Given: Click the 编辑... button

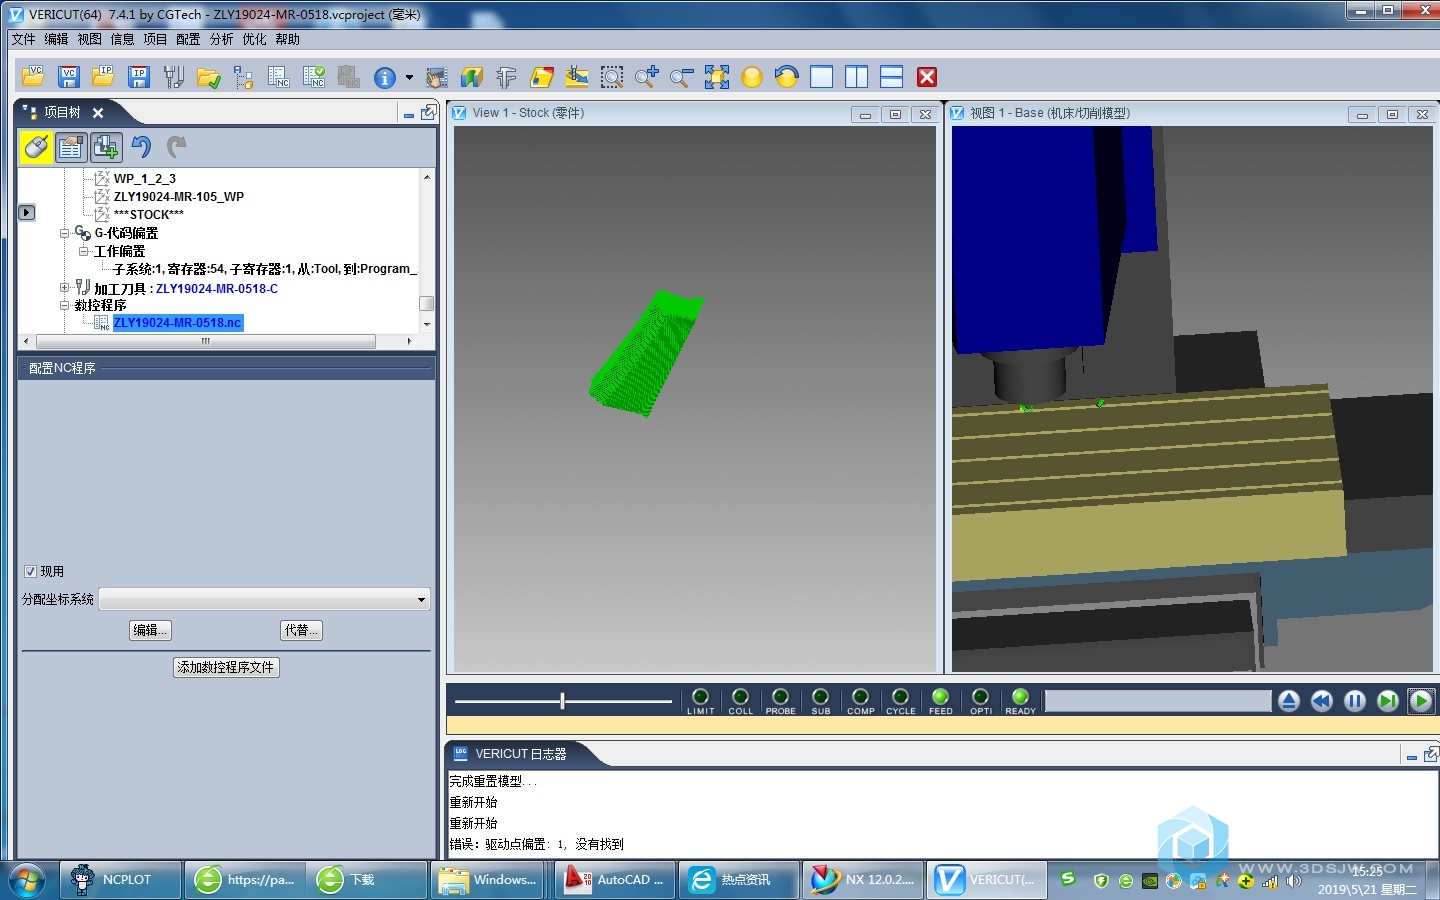Looking at the screenshot, I should [150, 630].
